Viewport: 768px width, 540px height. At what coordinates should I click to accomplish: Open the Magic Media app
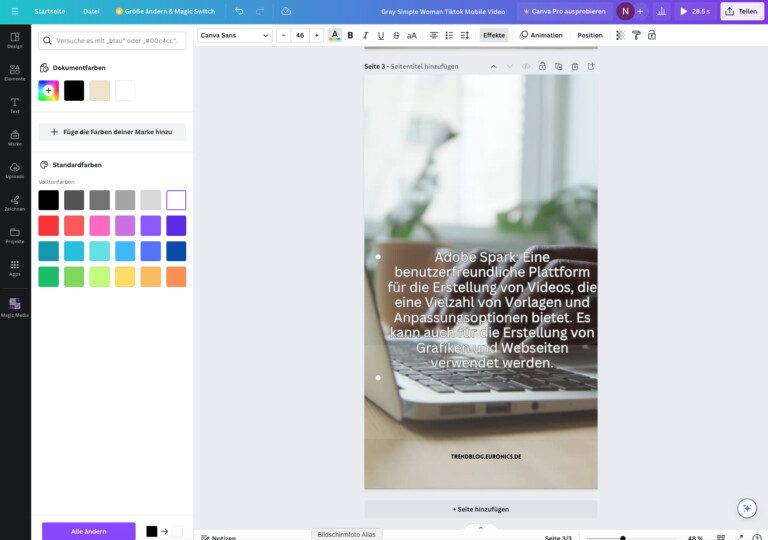point(15,307)
